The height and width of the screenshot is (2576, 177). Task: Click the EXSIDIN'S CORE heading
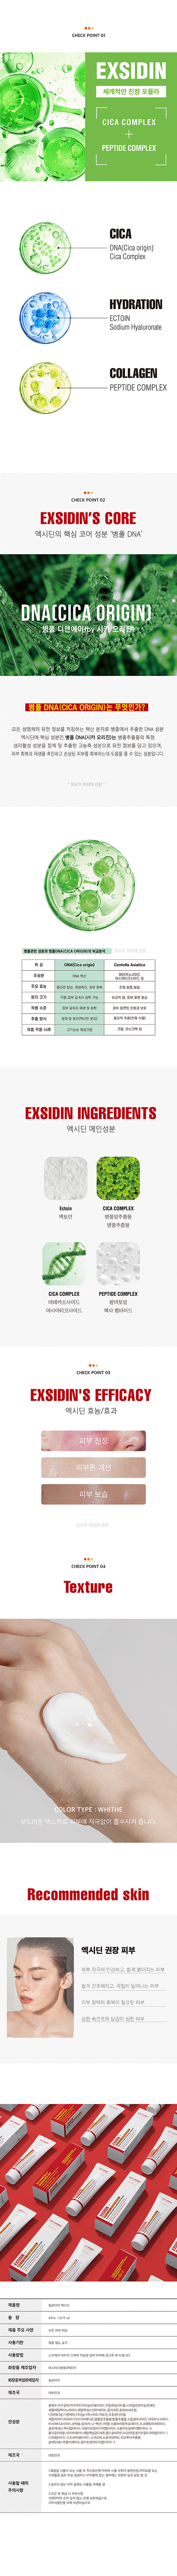pyautogui.click(x=88, y=518)
